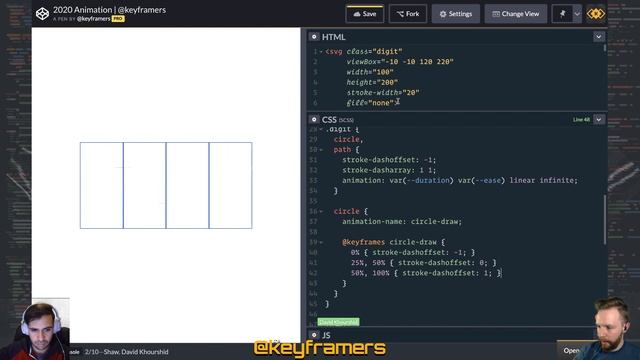Click the CSS panel title
Screen dimensions: 640x360
(x=329, y=120)
